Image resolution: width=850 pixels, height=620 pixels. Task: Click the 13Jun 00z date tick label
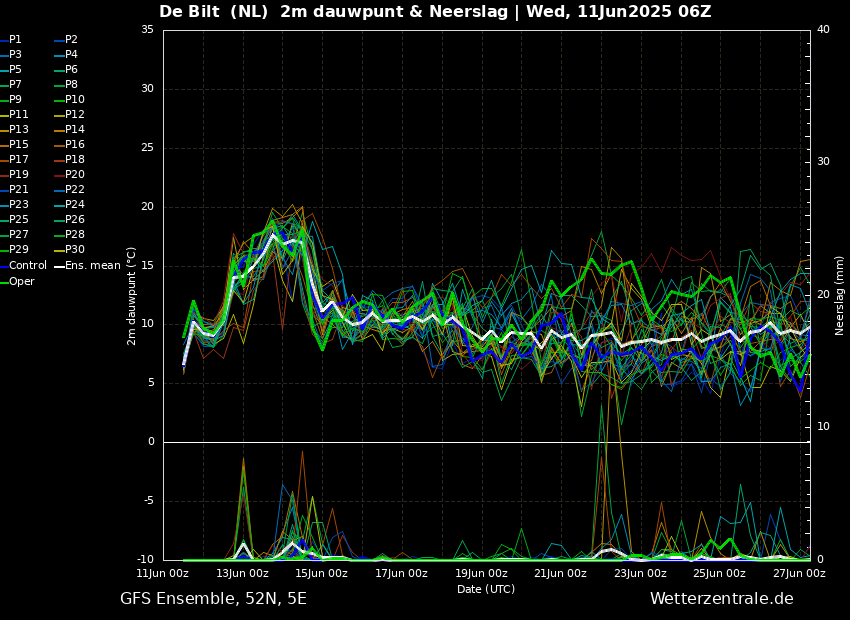tap(242, 573)
